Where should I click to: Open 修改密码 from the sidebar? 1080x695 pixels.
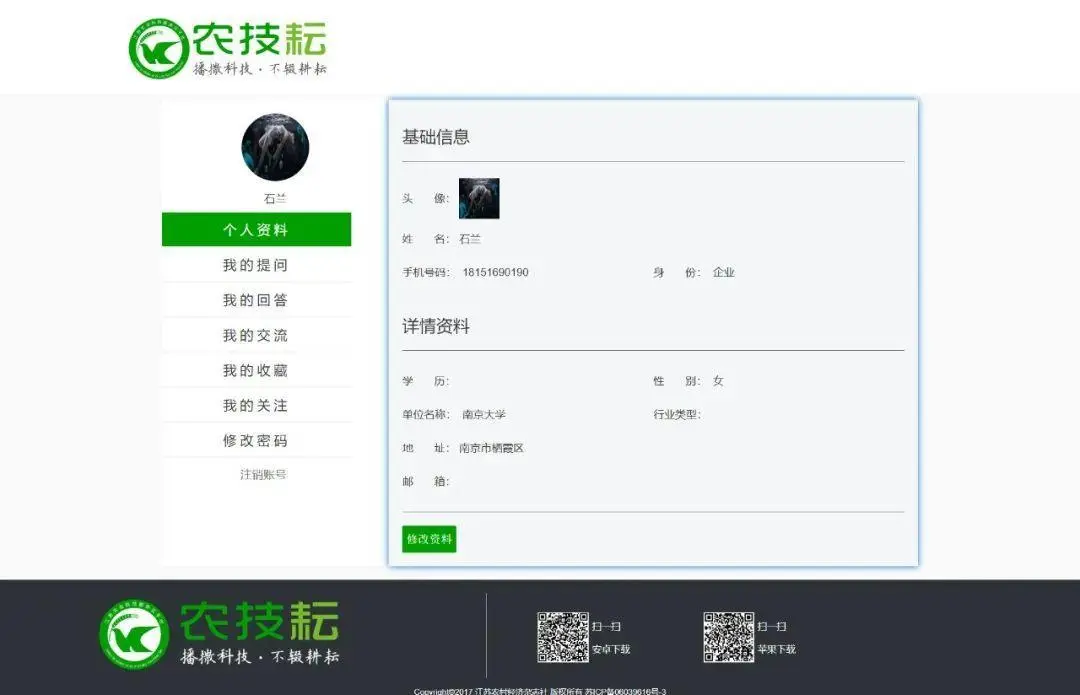click(256, 439)
